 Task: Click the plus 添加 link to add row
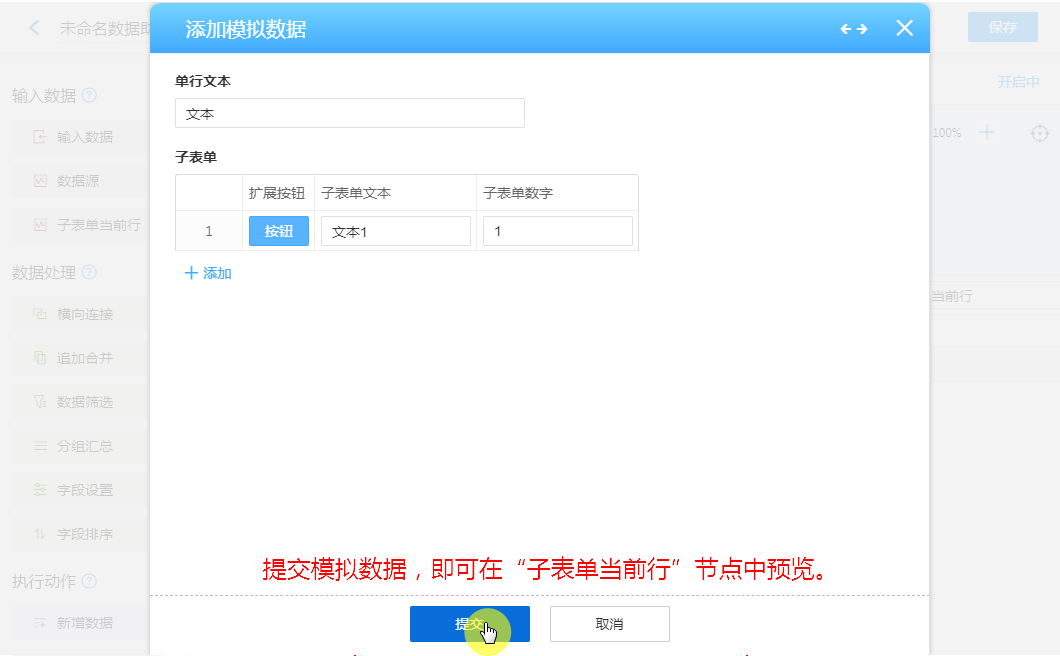tap(208, 273)
